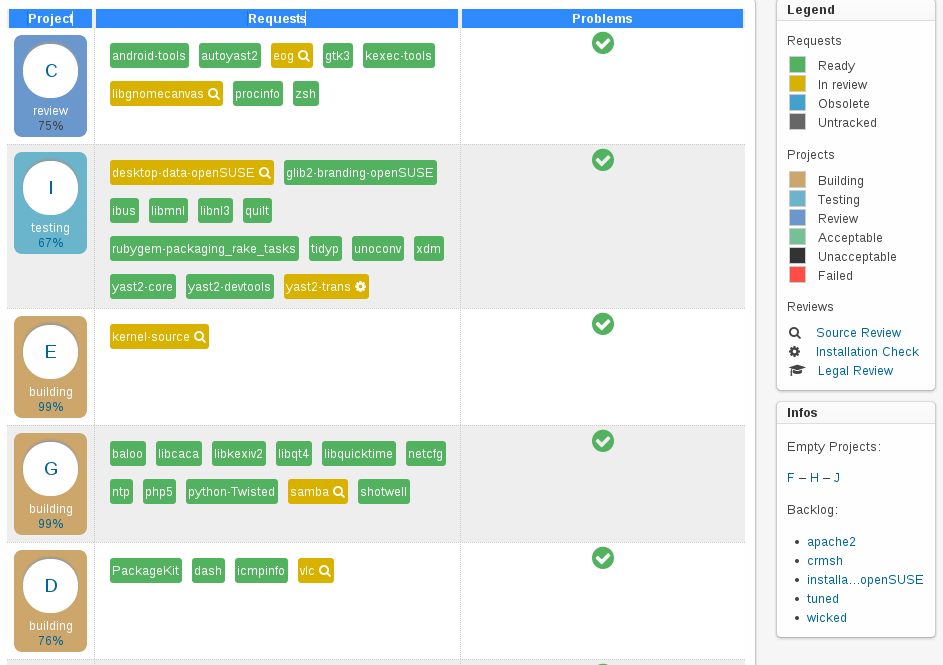Click the magnifier icon on libgnomecanvas request
Image resolution: width=943 pixels, height=665 pixels.
[x=213, y=94]
